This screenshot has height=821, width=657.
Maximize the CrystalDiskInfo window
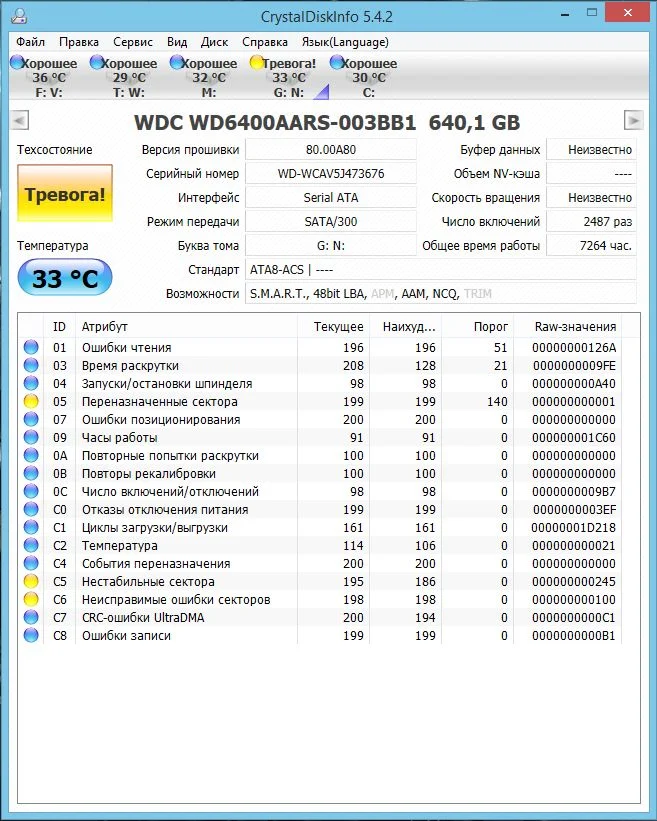592,13
